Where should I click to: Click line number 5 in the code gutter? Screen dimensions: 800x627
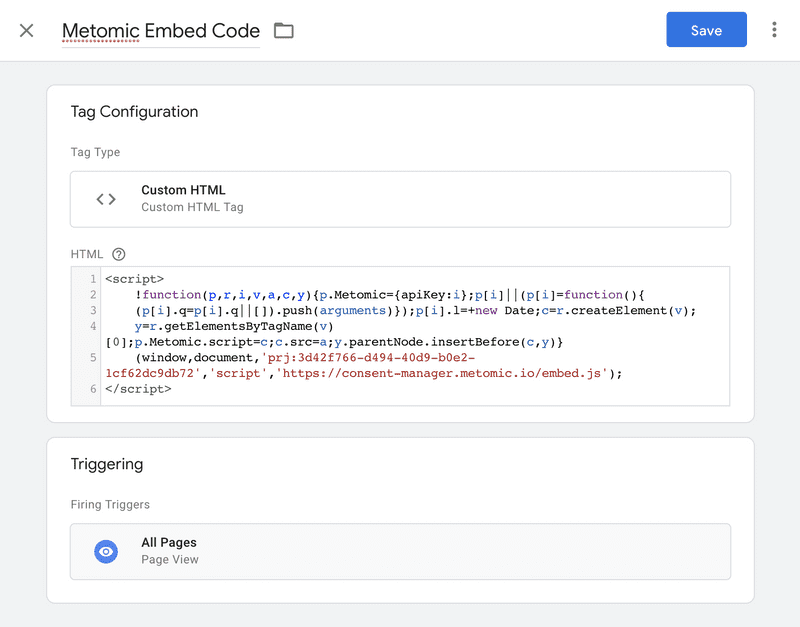click(93, 358)
